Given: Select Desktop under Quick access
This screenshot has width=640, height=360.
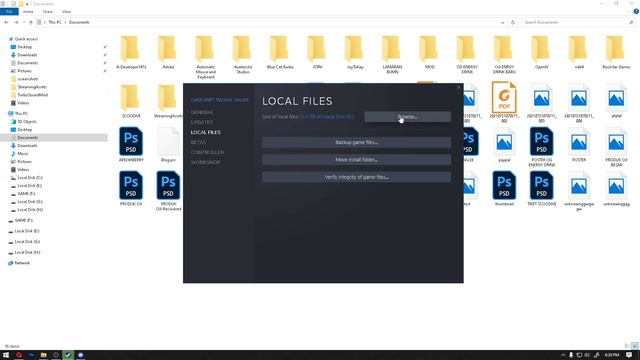Looking at the screenshot, I should tap(24, 47).
